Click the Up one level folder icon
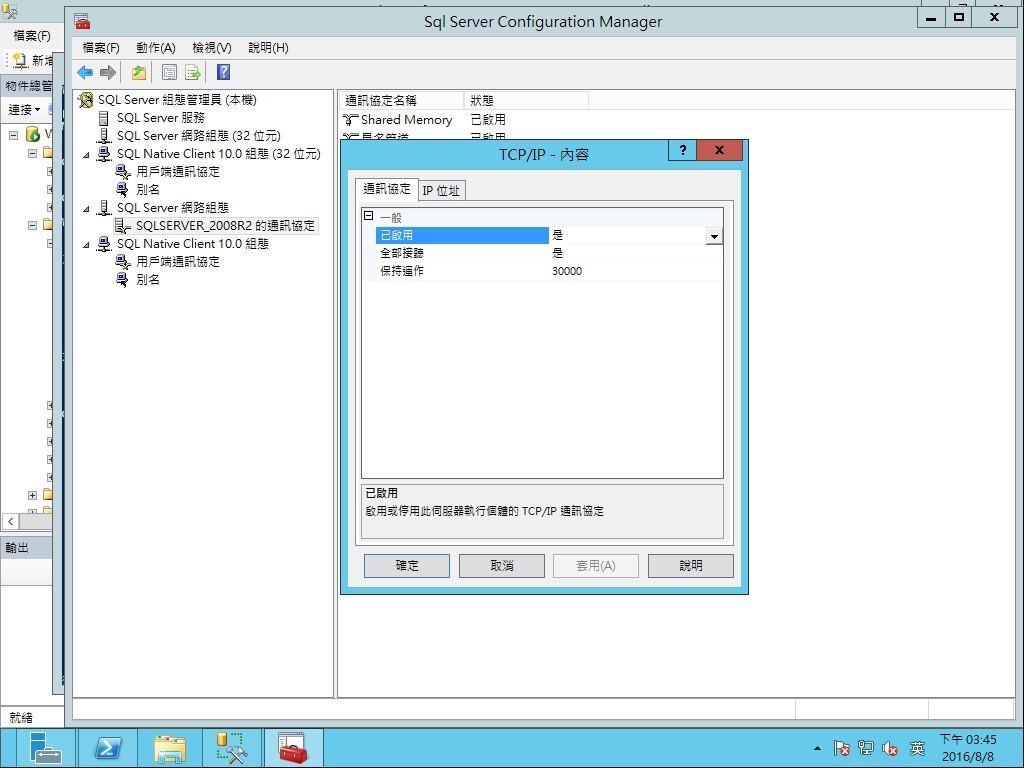 click(138, 72)
